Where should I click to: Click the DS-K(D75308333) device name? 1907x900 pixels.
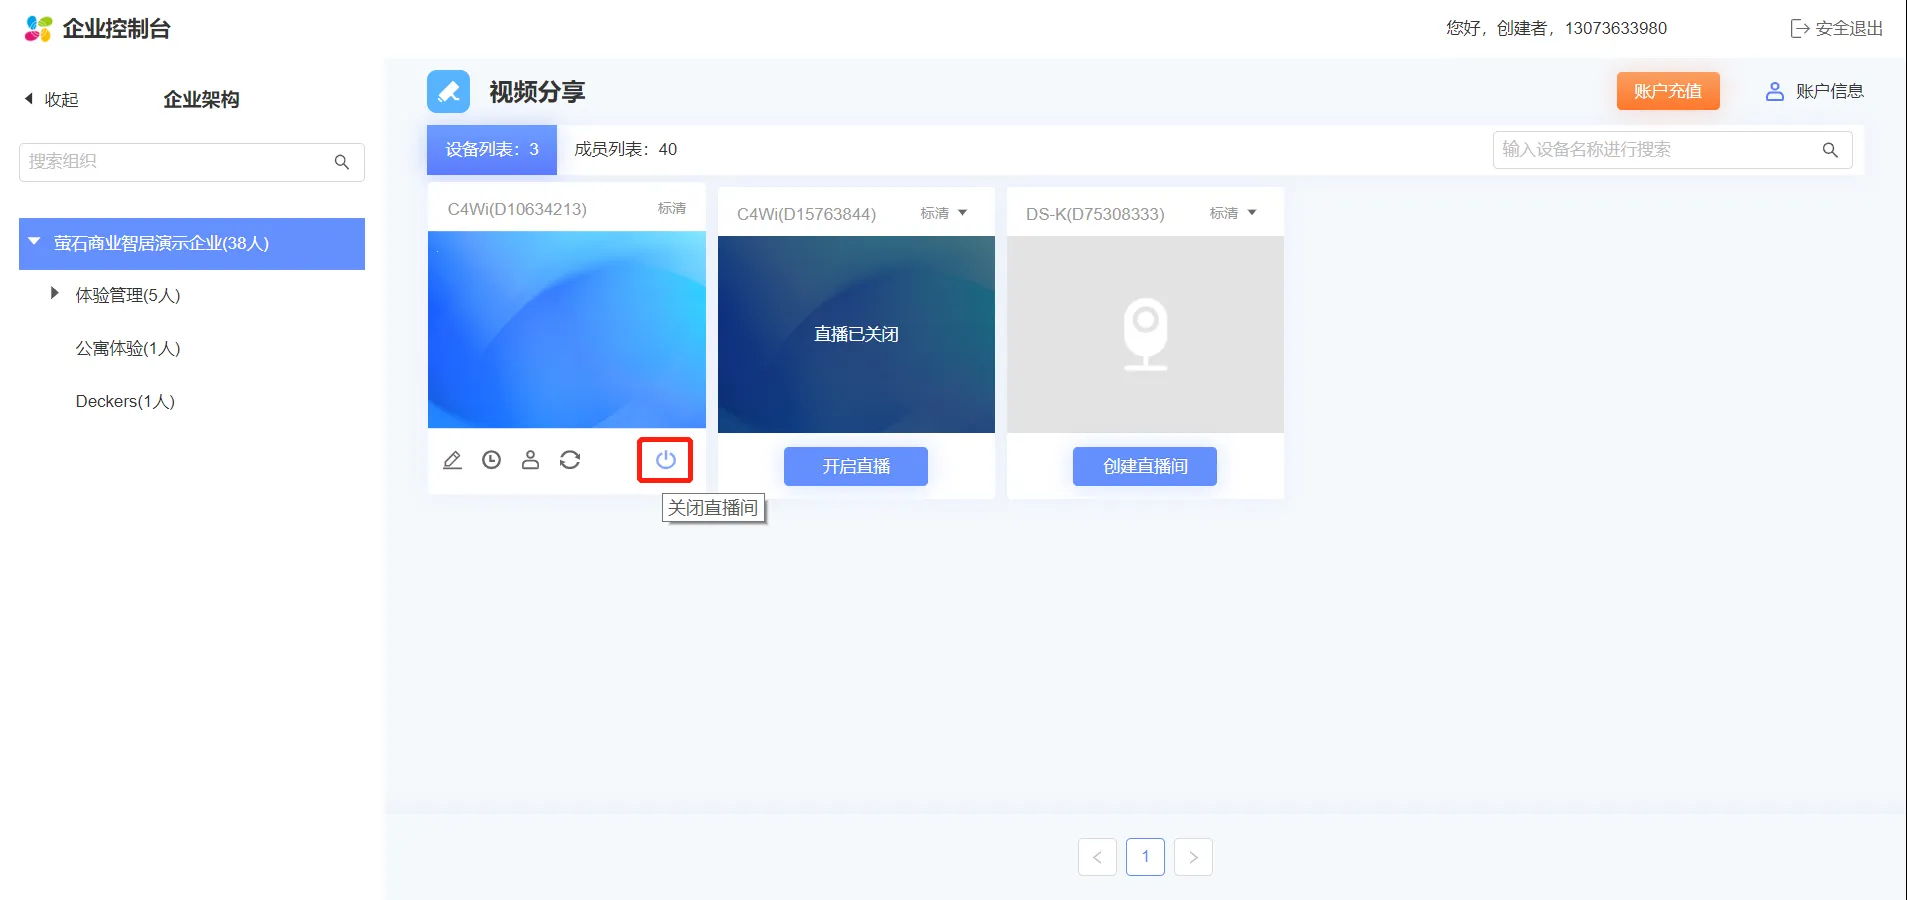(x=1095, y=214)
